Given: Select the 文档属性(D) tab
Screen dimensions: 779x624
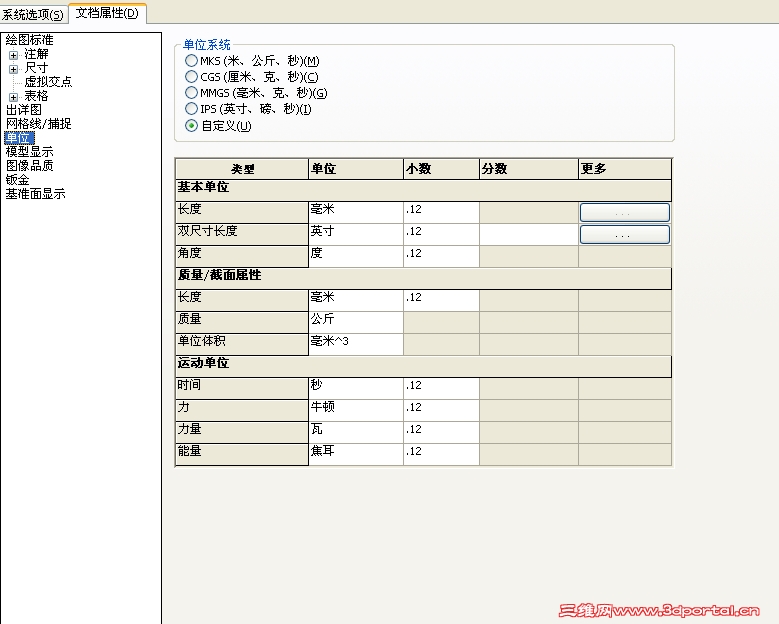Looking at the screenshot, I should click(107, 13).
